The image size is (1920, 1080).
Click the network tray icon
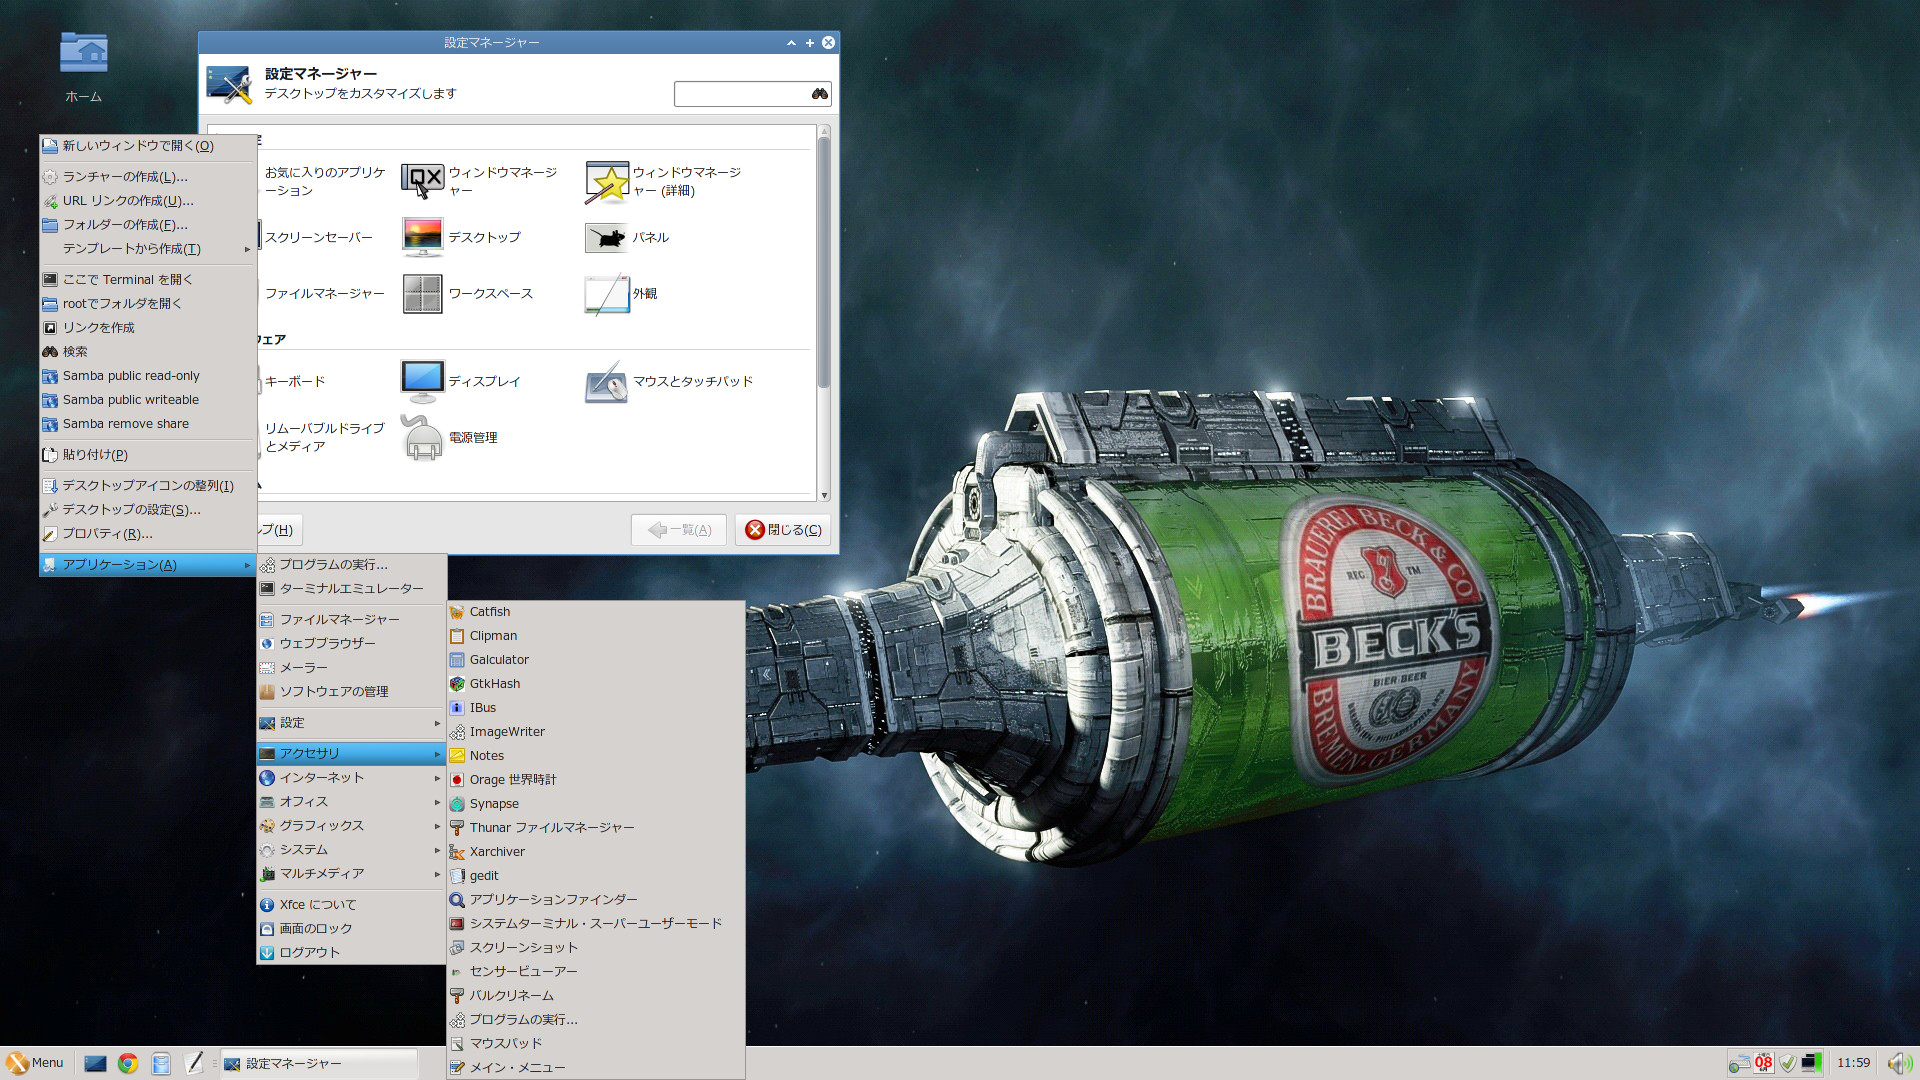(1740, 1063)
